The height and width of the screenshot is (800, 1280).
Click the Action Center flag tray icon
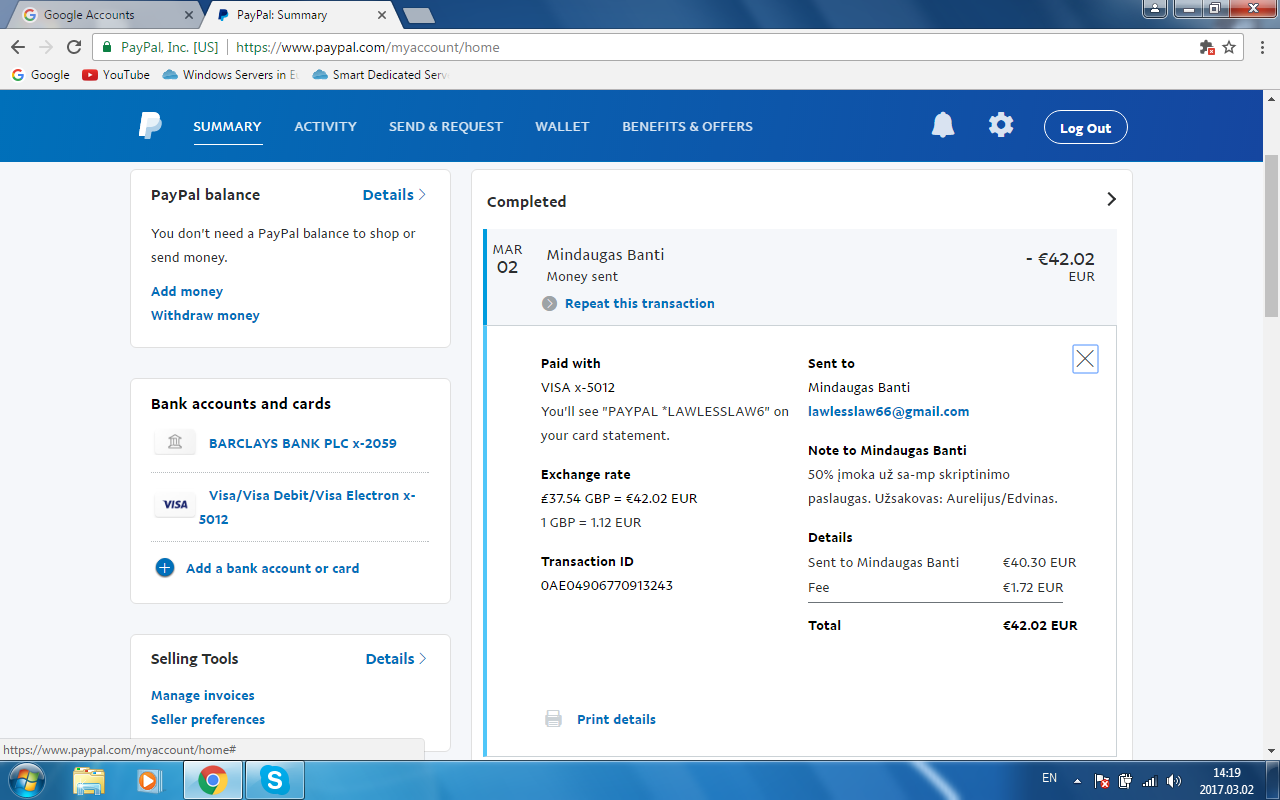1102,781
